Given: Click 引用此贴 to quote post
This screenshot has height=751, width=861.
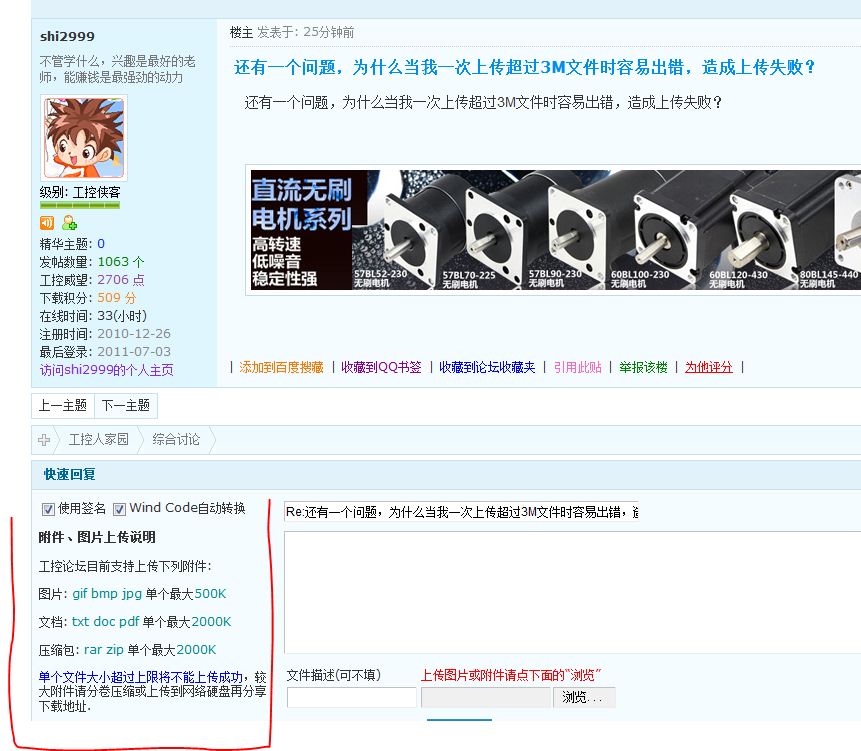Looking at the screenshot, I should (578, 368).
